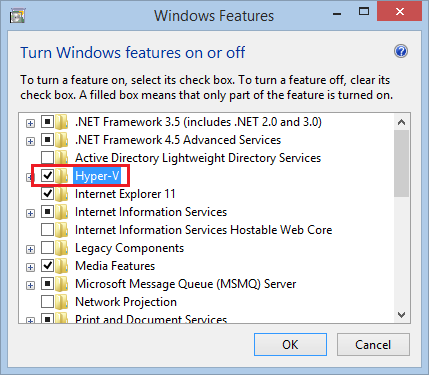This screenshot has width=429, height=375.
Task: Uncheck the Media Features checkbox
Action: click(x=47, y=265)
